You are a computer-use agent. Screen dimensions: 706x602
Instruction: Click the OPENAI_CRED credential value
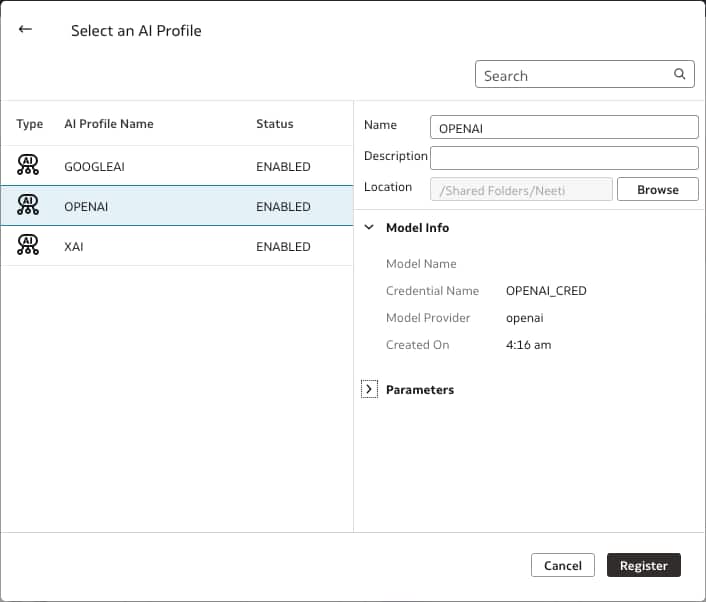[x=546, y=291]
